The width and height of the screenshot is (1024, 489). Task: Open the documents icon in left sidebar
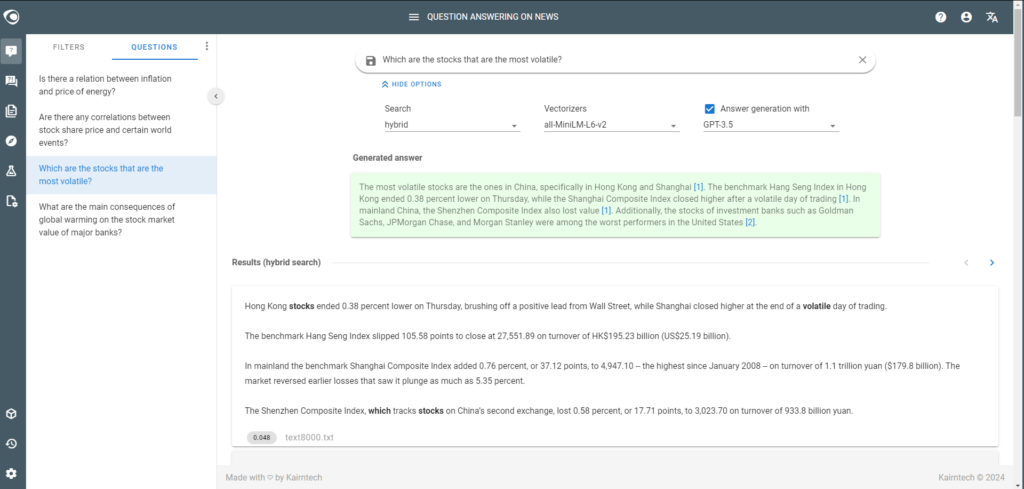[x=11, y=111]
